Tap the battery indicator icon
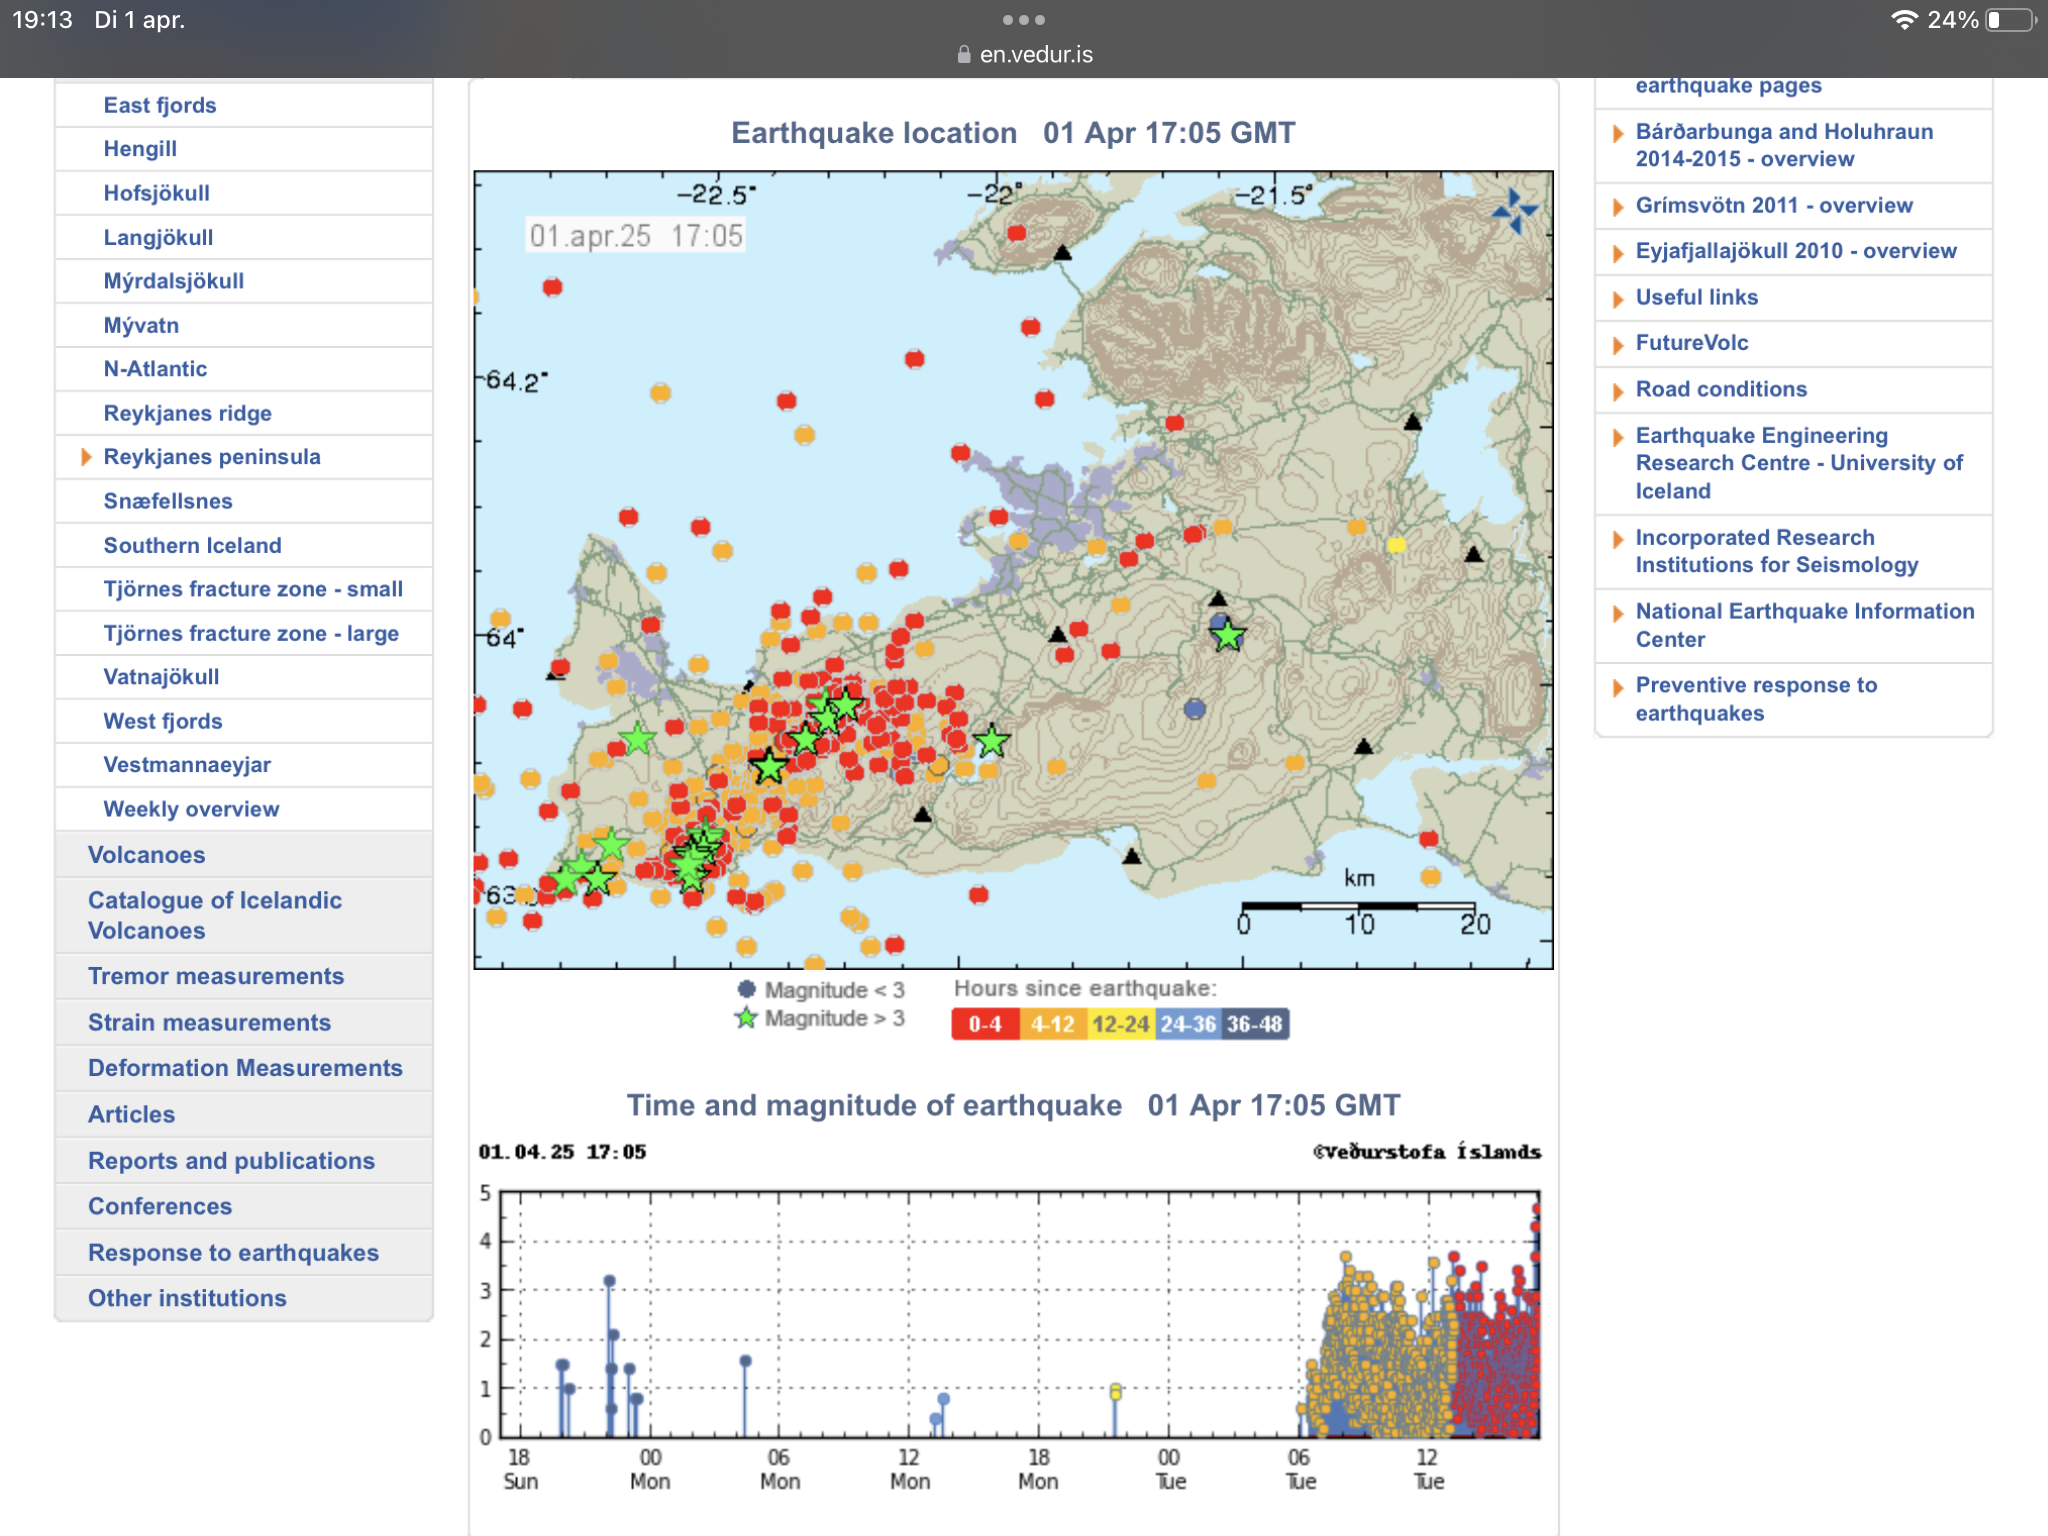The height and width of the screenshot is (1536, 2048). [x=2010, y=20]
